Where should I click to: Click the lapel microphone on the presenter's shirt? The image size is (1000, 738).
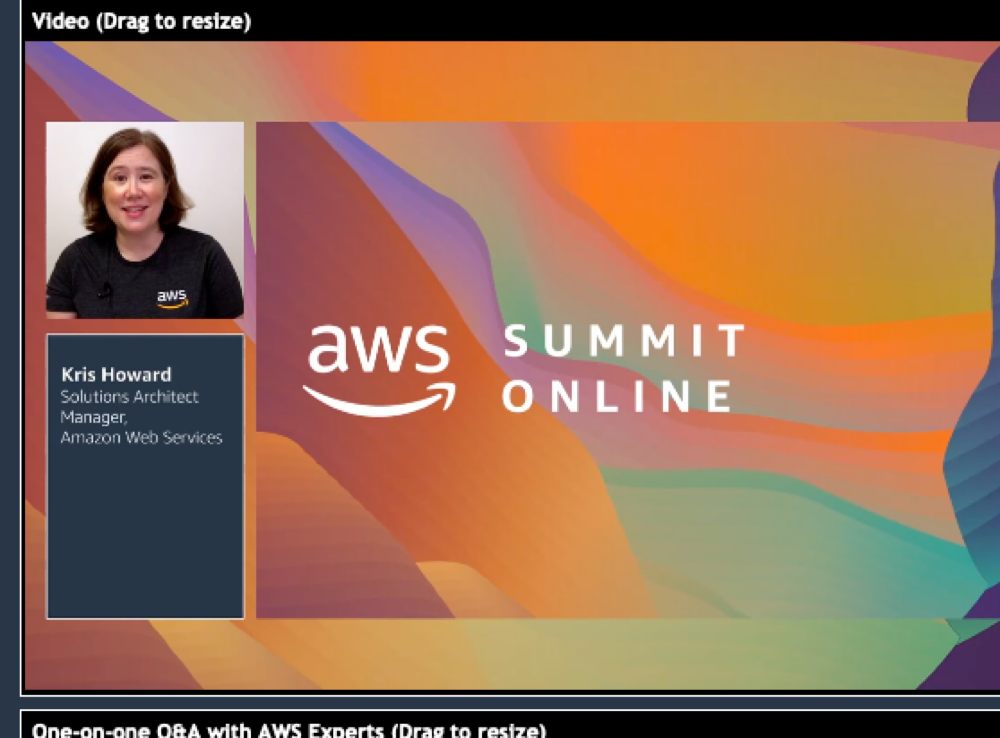click(104, 291)
